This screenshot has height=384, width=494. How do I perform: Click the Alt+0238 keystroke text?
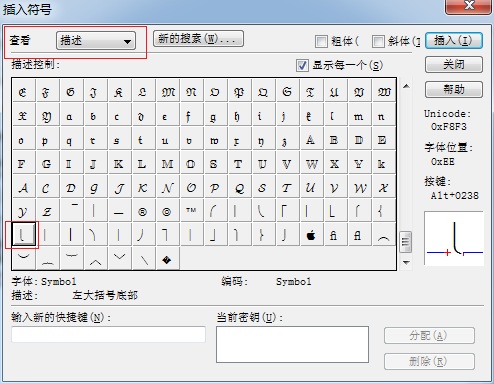[x=455, y=195]
